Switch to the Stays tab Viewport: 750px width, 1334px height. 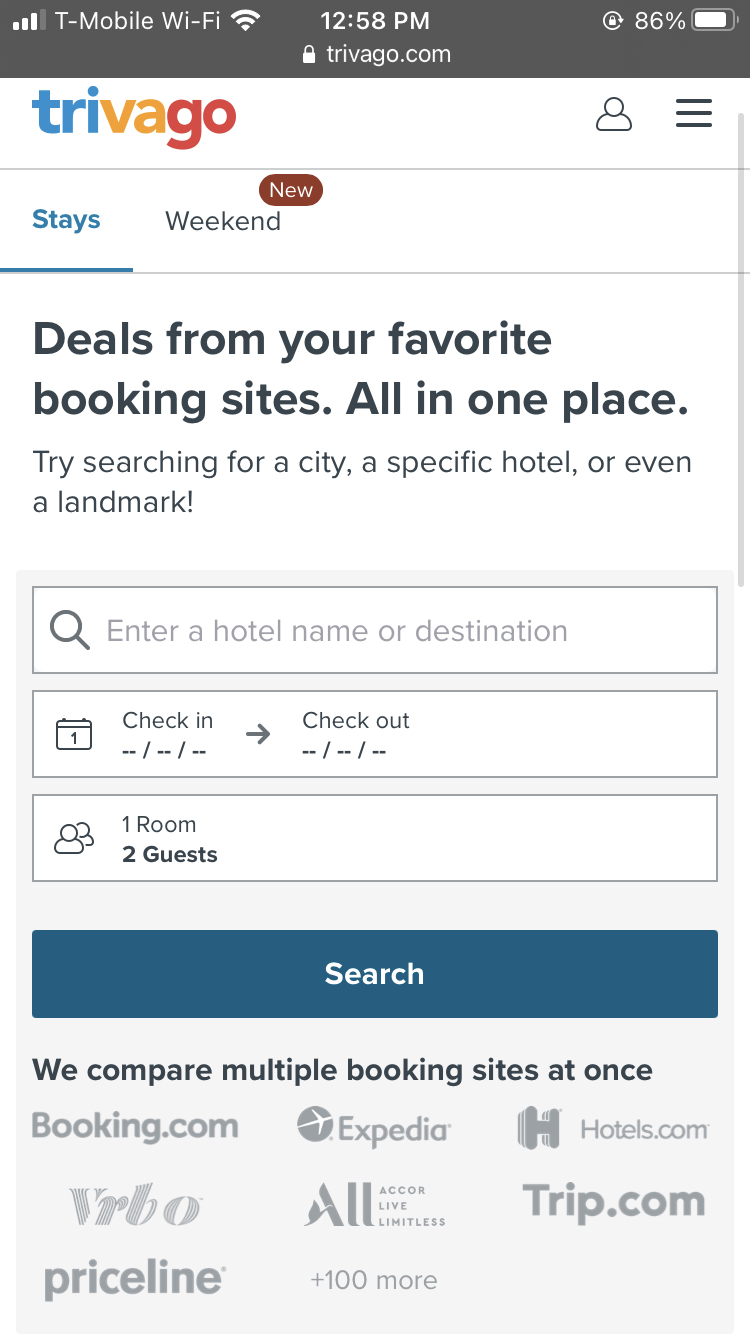pyautogui.click(x=66, y=220)
